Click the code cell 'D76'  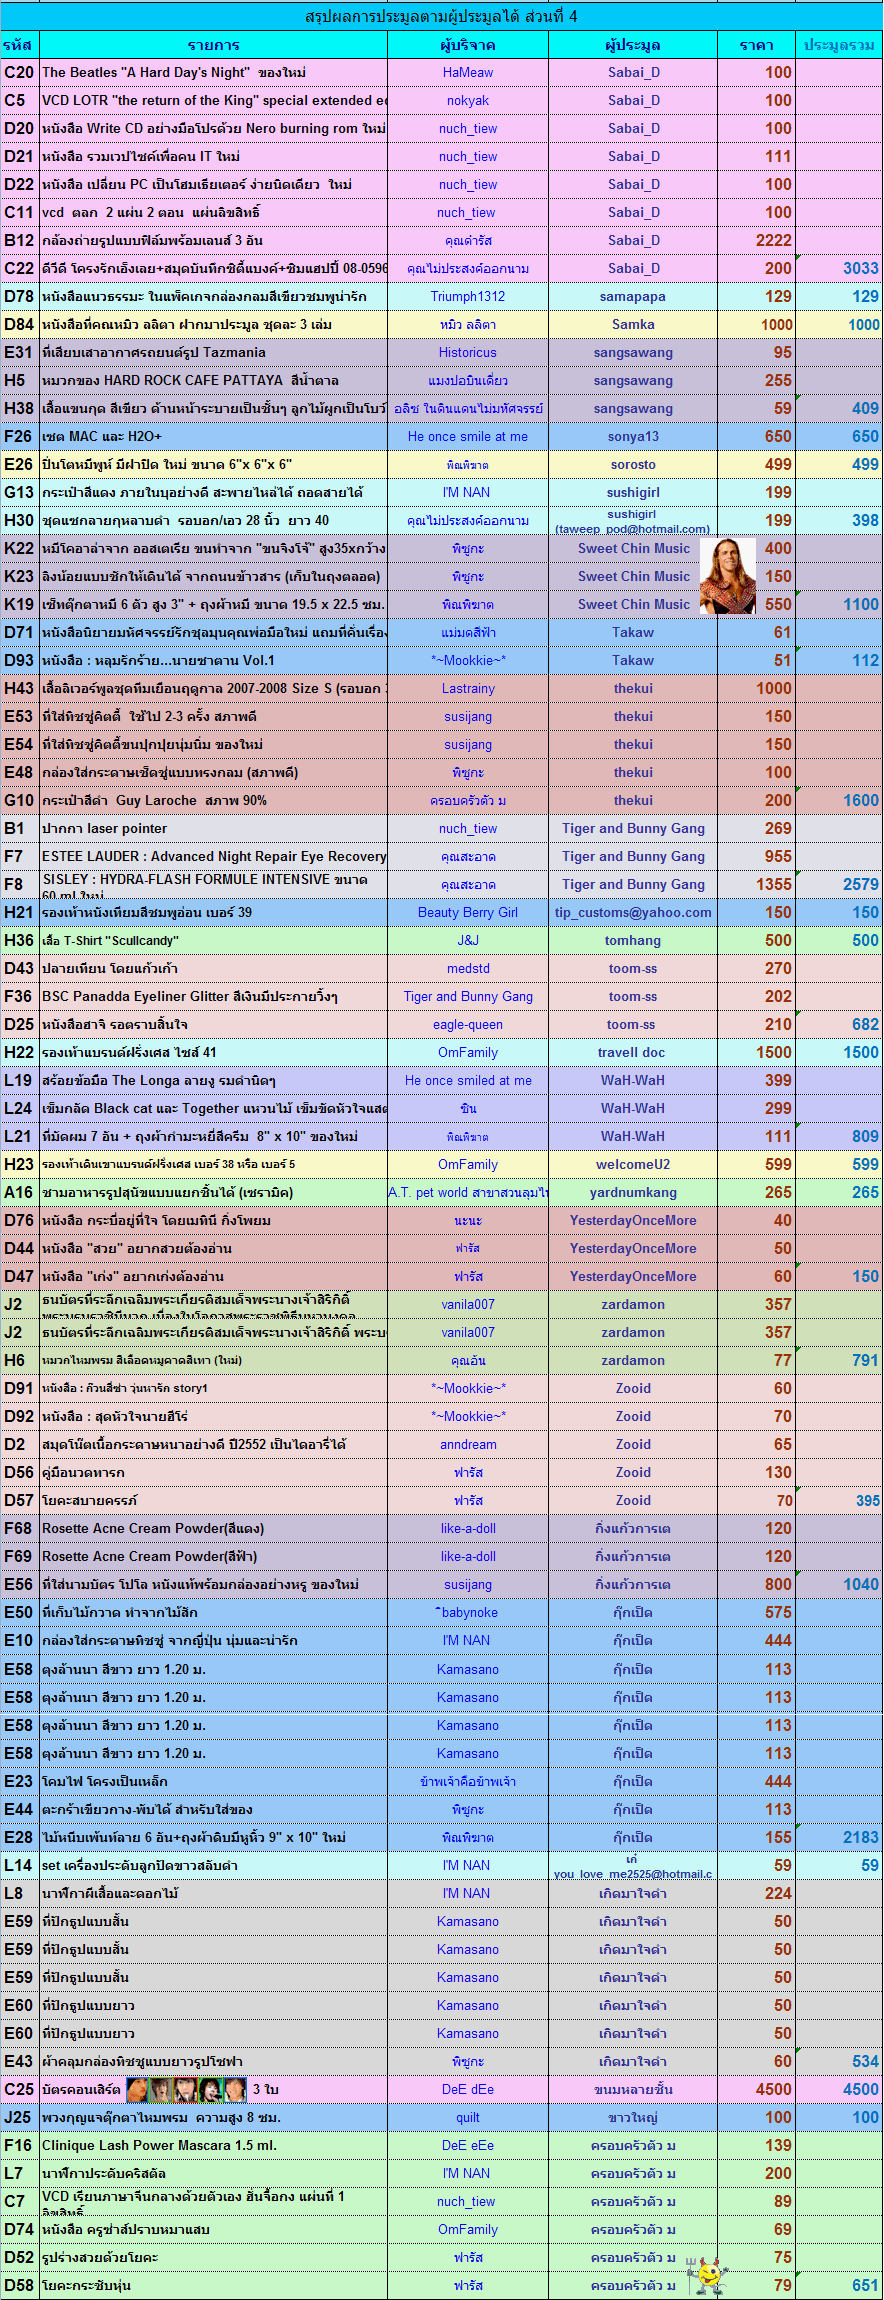[20, 1220]
